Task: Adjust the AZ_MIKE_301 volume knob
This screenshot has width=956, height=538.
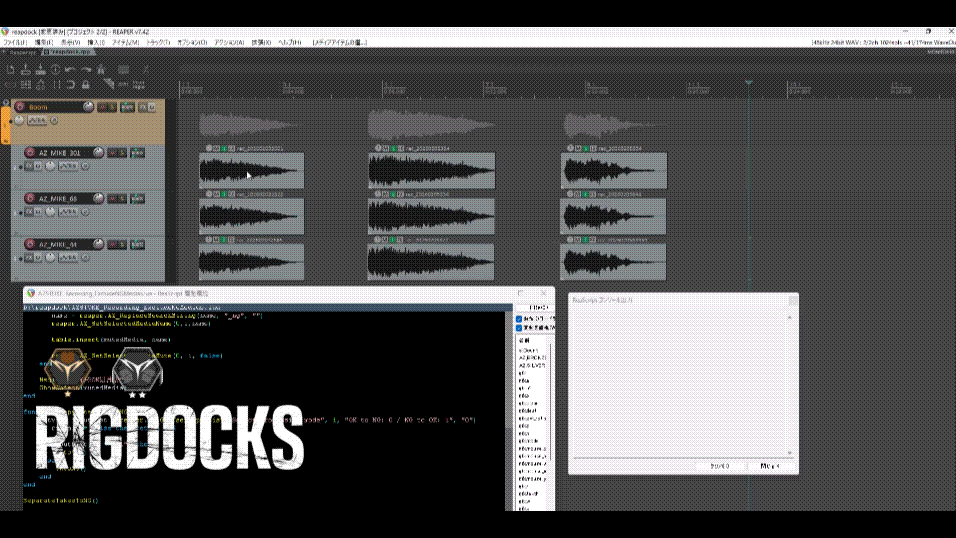Action: (98, 152)
